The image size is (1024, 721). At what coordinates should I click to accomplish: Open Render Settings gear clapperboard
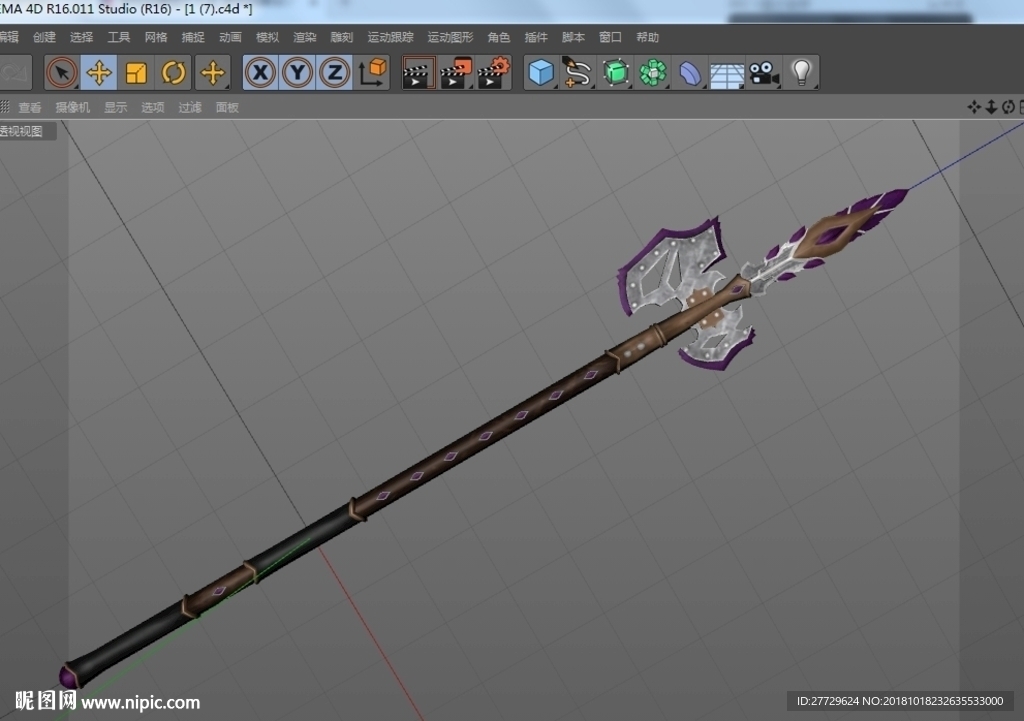click(x=494, y=72)
